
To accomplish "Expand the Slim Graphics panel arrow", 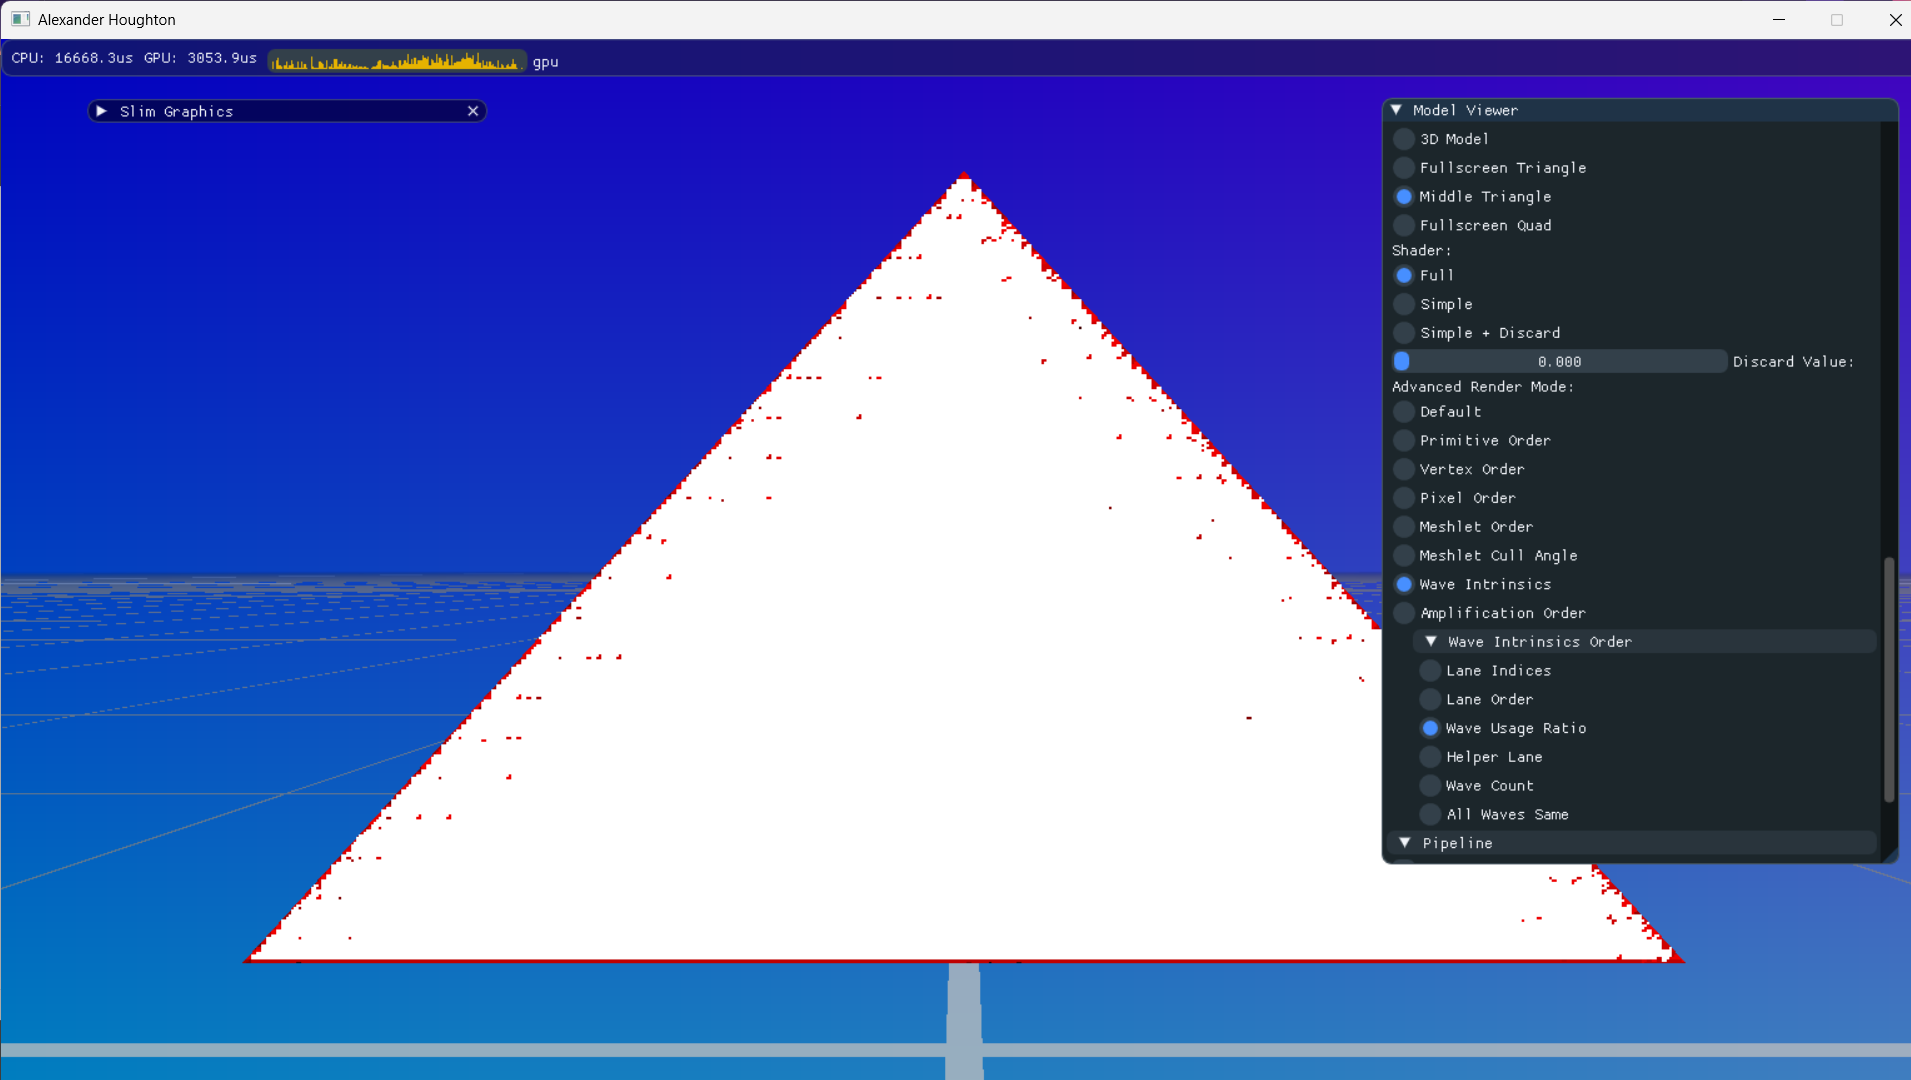I will [101, 111].
